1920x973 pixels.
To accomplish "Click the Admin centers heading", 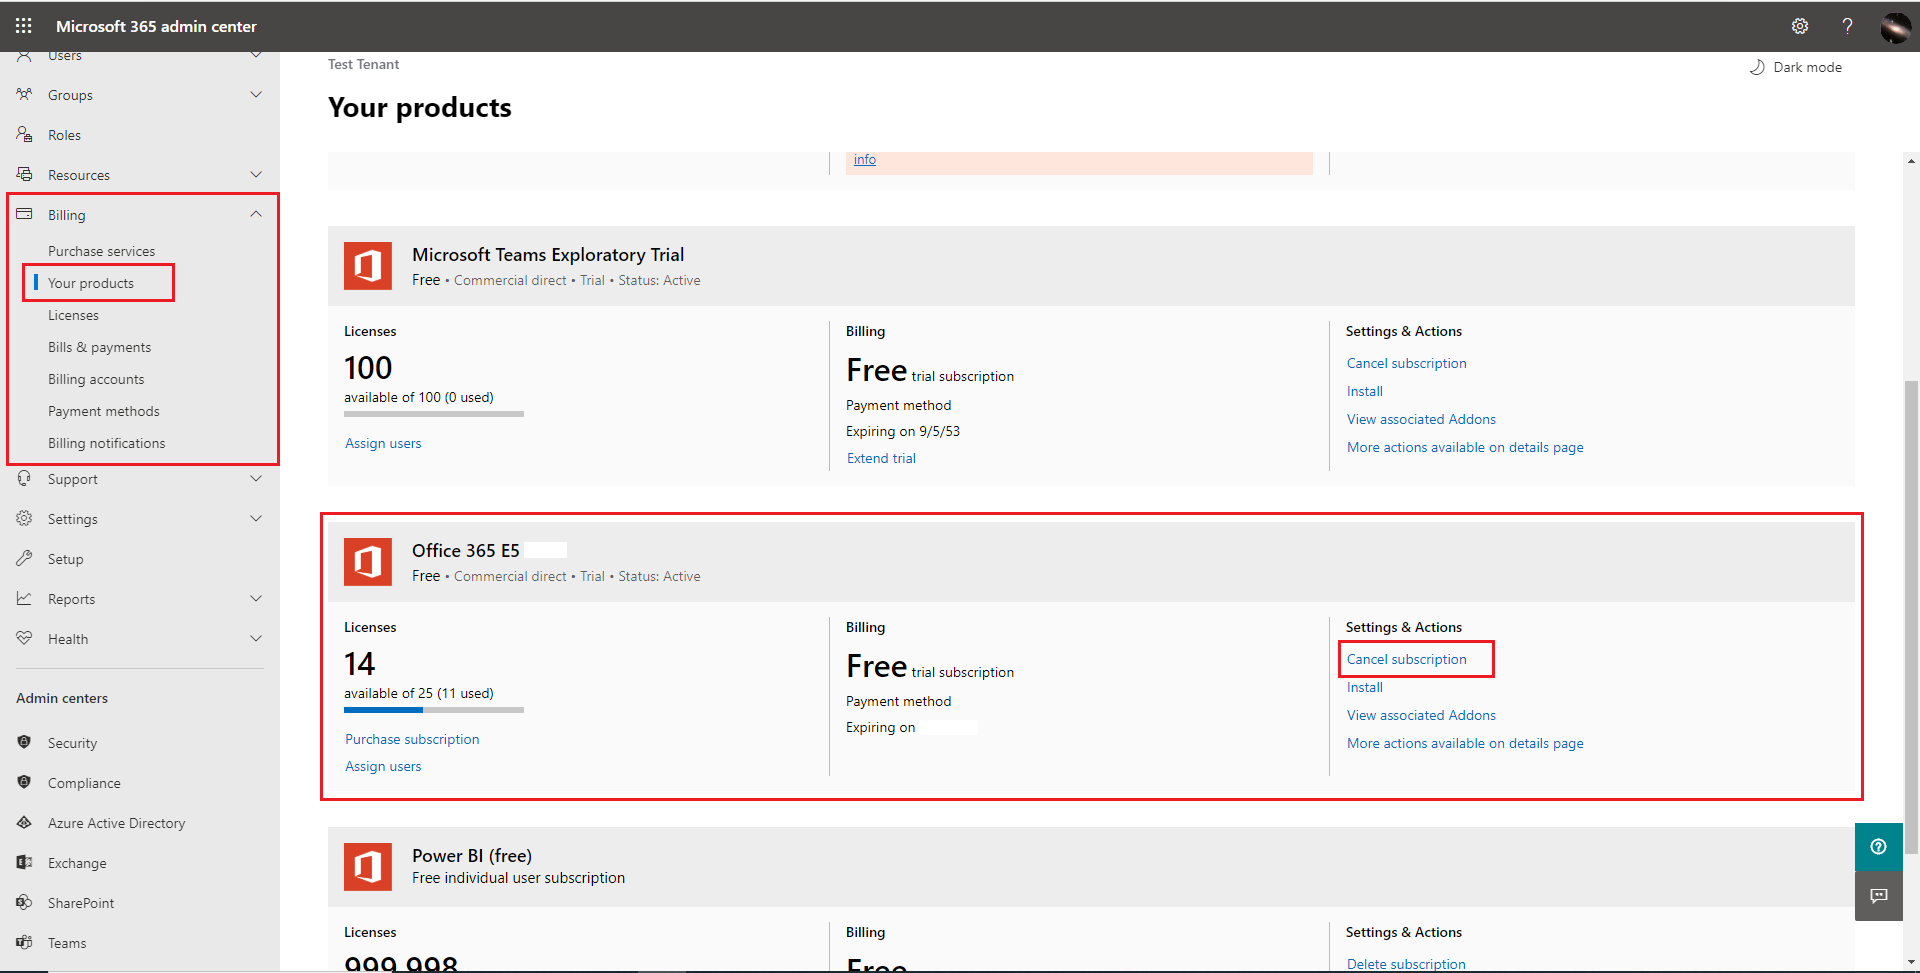I will 62,698.
